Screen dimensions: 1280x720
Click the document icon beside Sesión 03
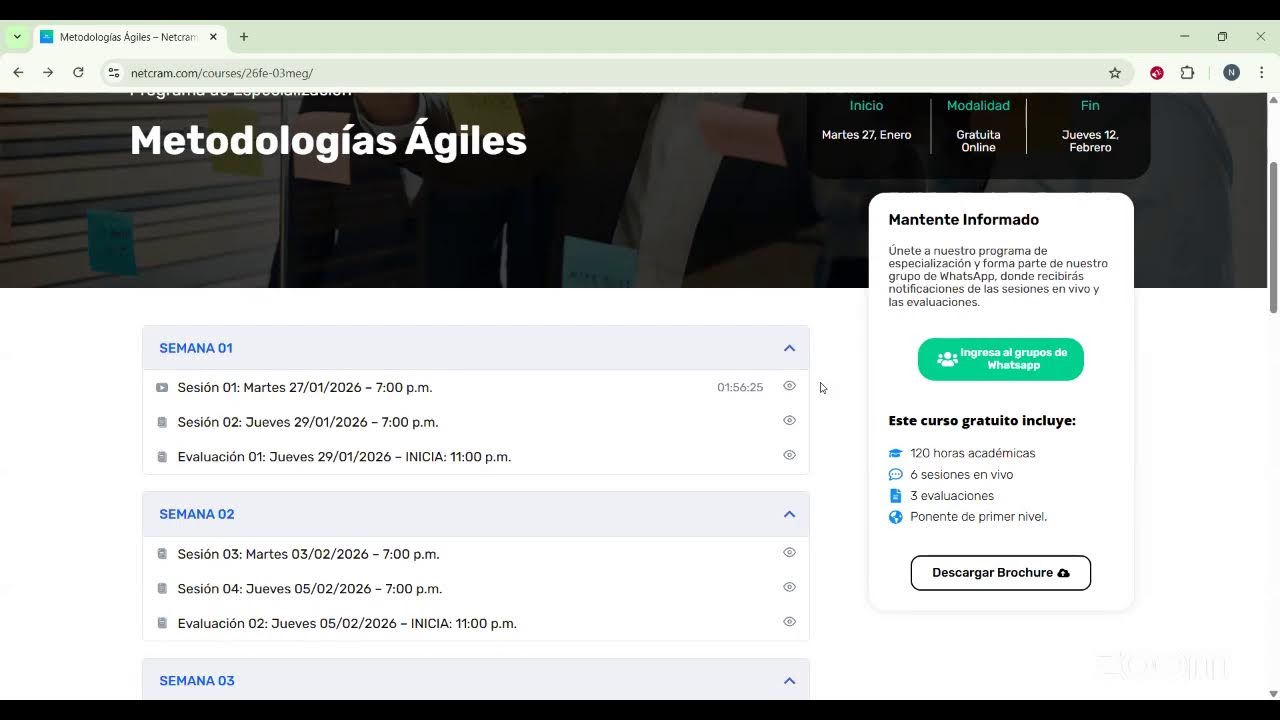click(162, 554)
